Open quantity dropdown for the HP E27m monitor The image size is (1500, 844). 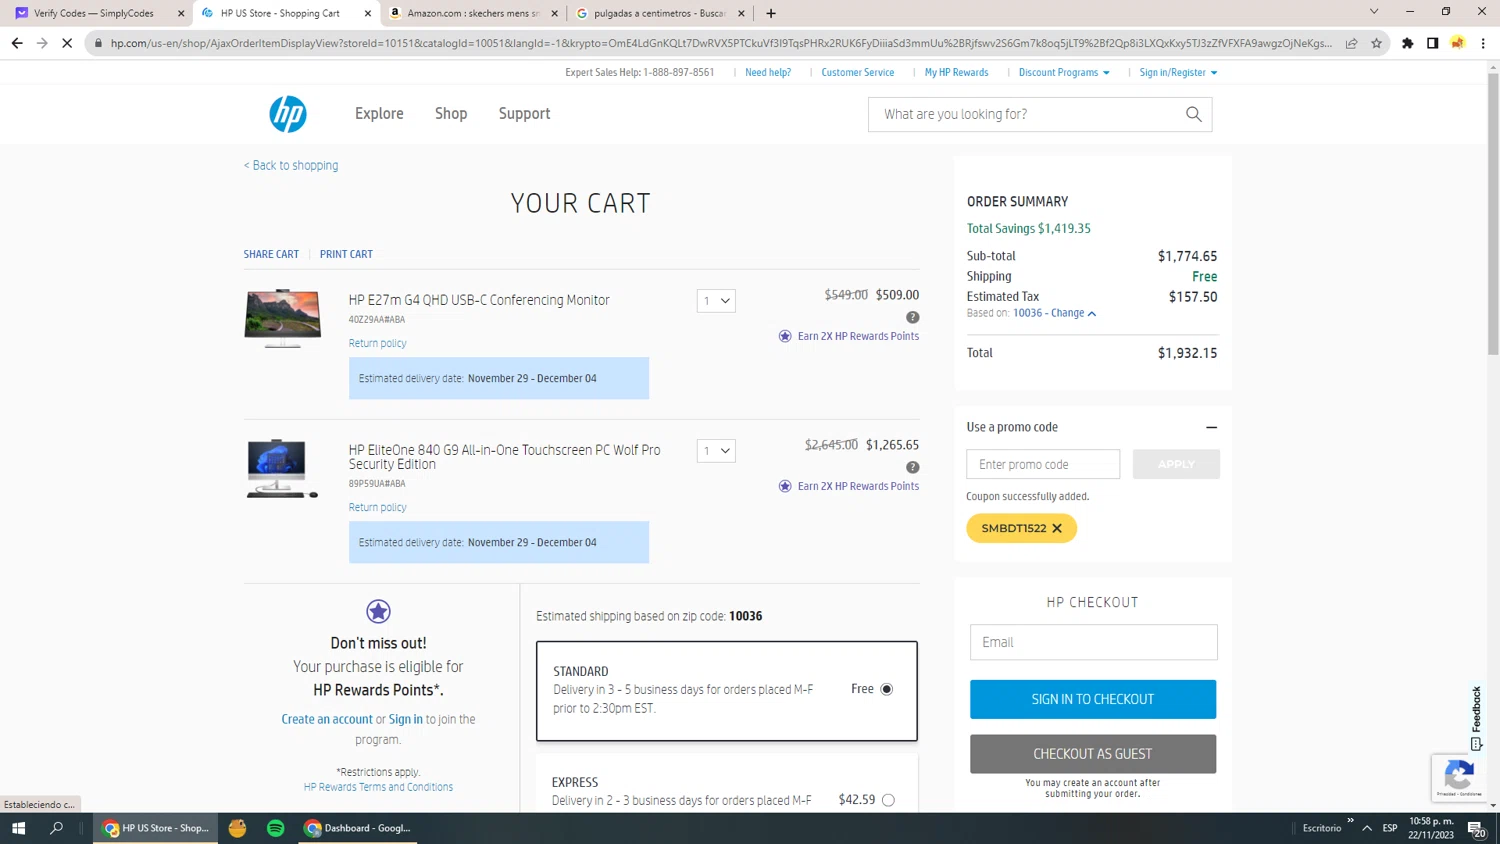(716, 301)
